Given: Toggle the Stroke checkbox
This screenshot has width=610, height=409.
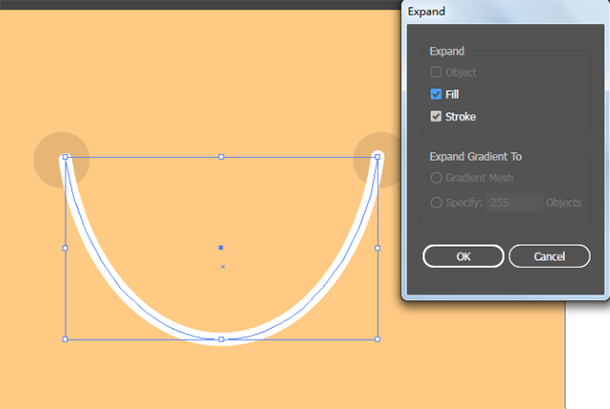Looking at the screenshot, I should click(x=436, y=116).
